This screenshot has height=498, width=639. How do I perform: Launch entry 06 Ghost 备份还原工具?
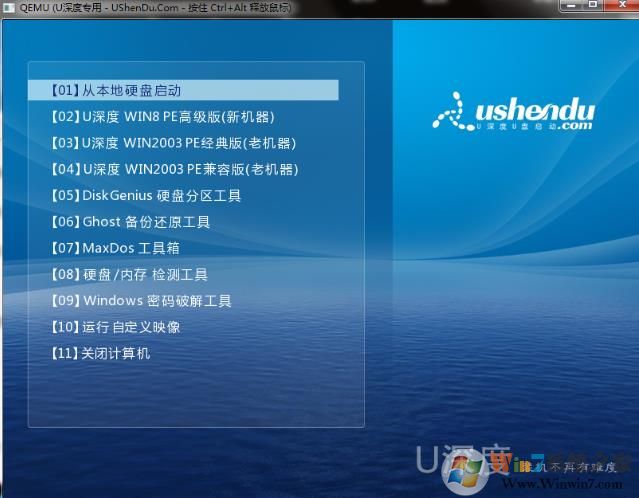130,222
